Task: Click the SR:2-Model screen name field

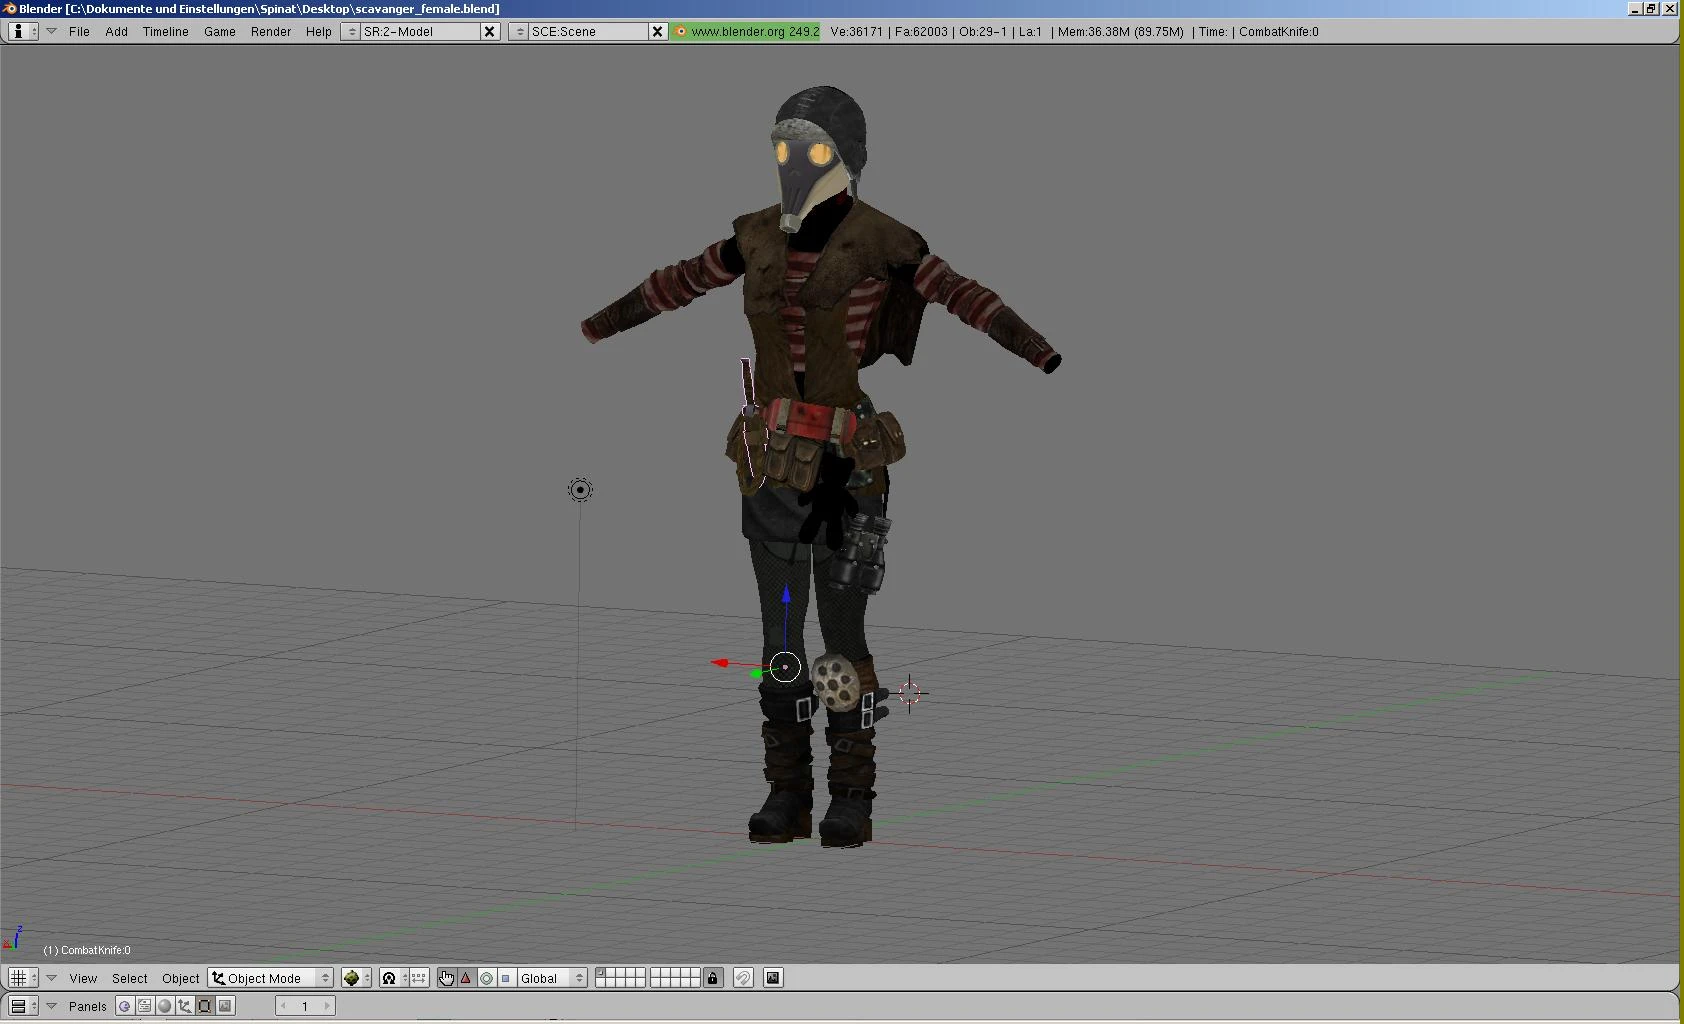Action: coord(420,31)
